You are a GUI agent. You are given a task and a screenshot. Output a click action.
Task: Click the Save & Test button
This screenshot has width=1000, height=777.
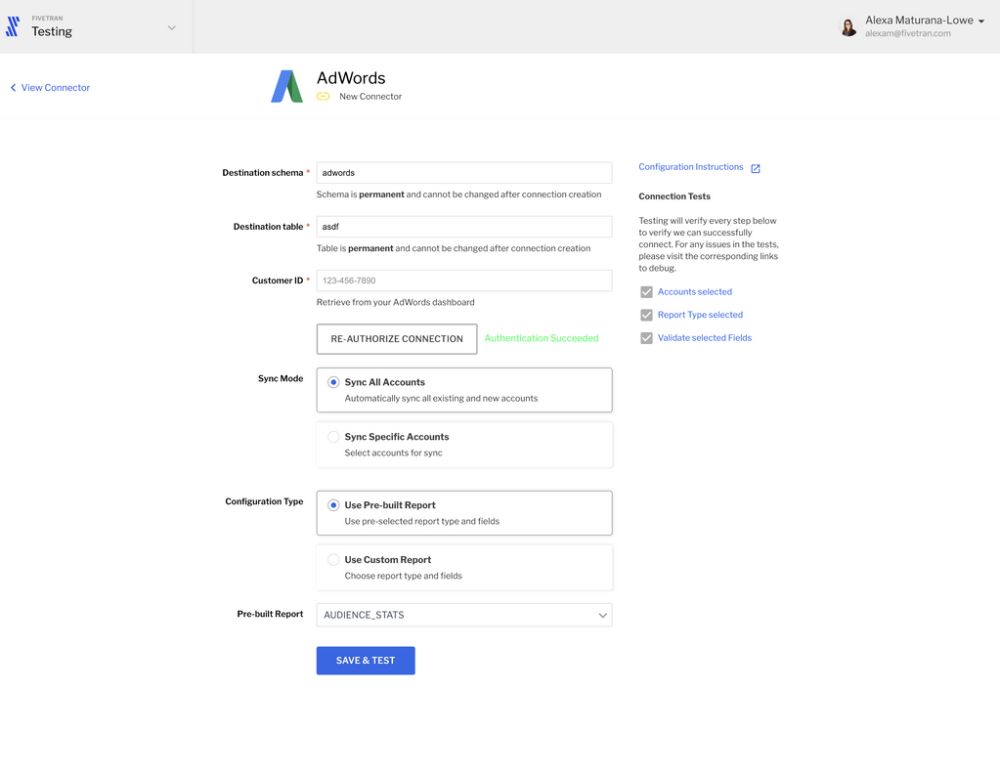[365, 660]
